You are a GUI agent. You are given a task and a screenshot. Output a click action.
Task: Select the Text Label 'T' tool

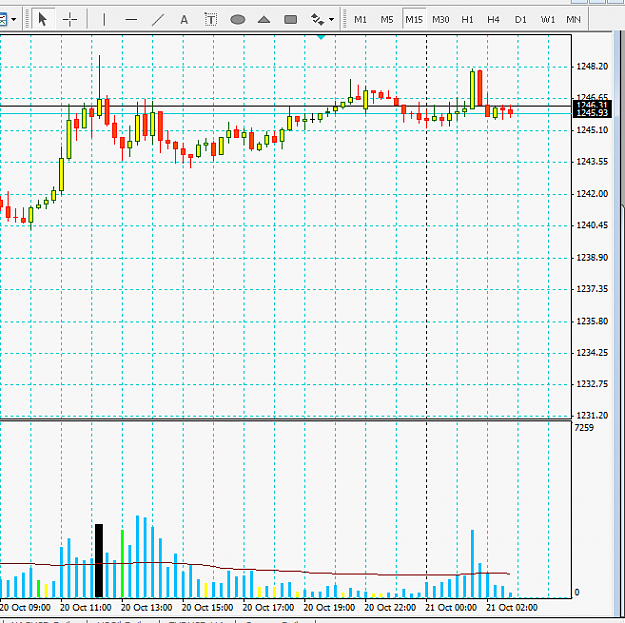[210, 19]
